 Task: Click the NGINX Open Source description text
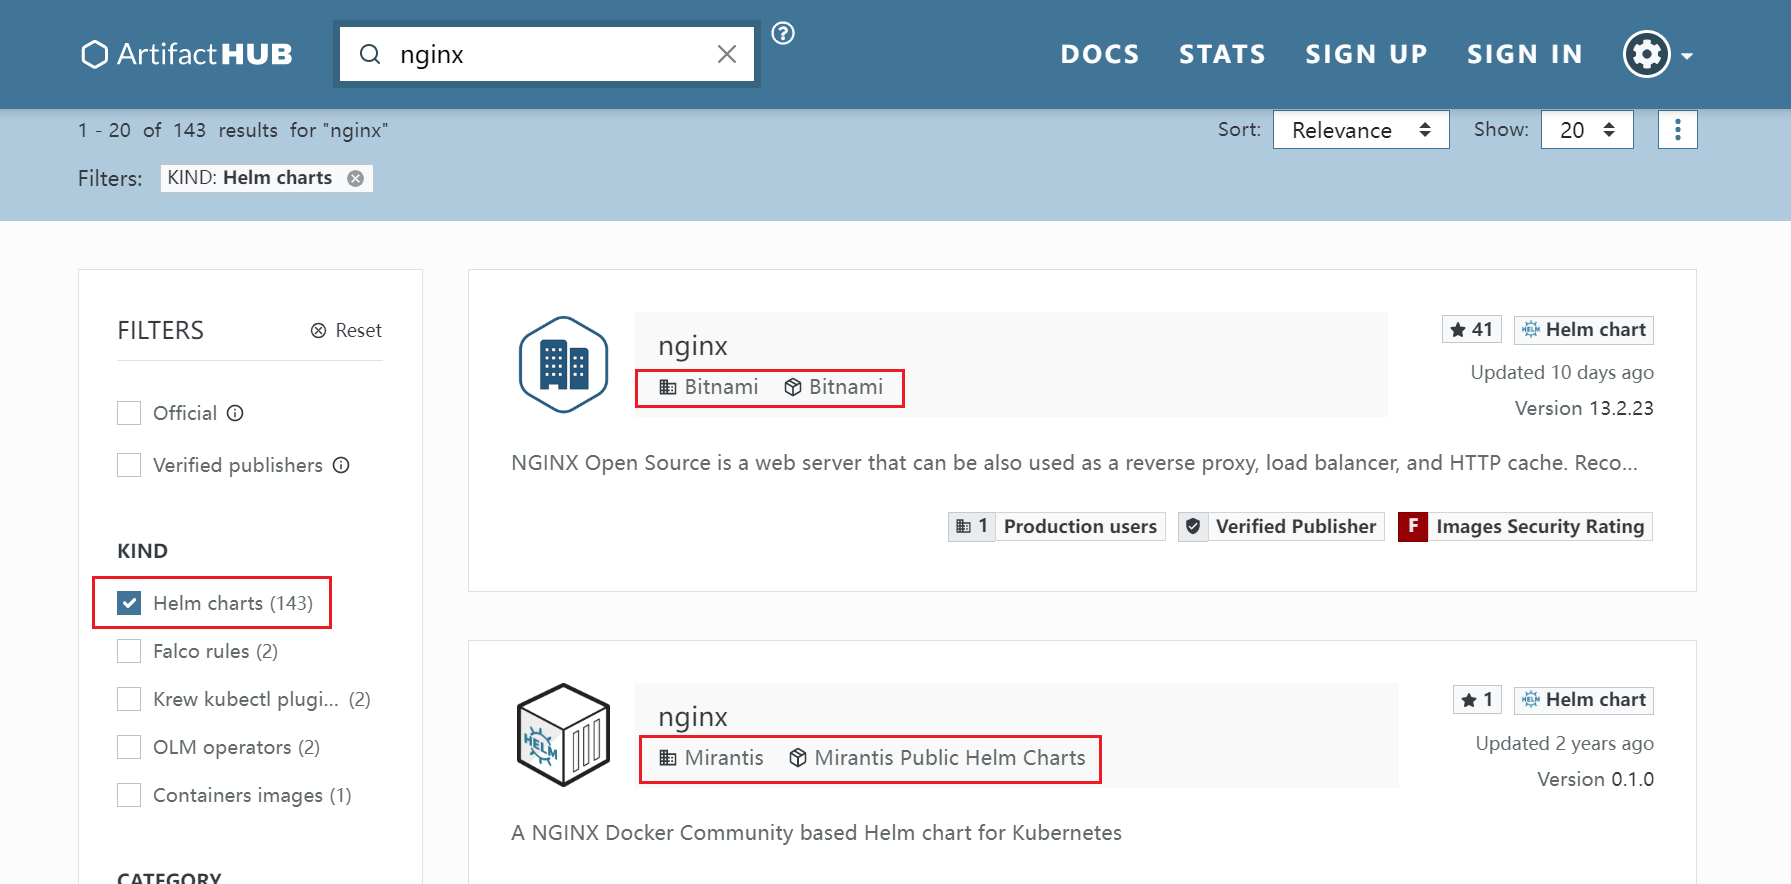click(x=1074, y=463)
